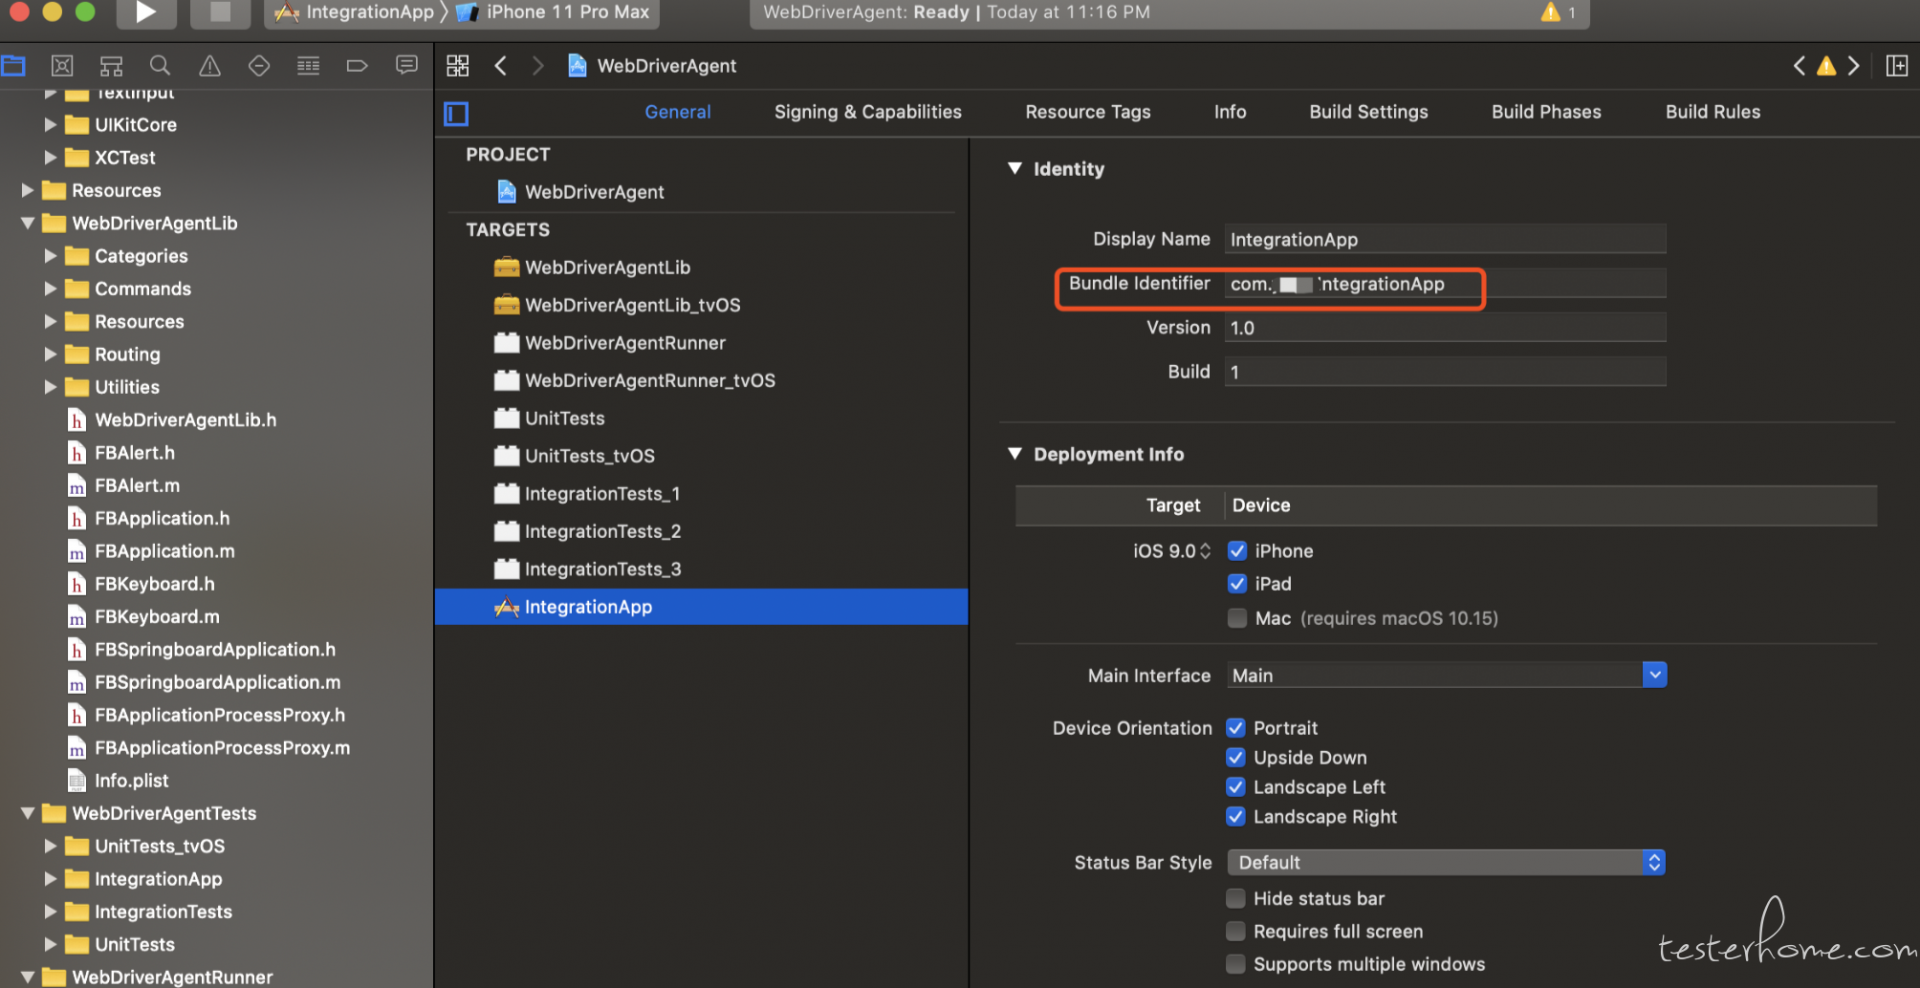Toggle Landscape Left orientation checkbox
The image size is (1920, 988).
pyautogui.click(x=1236, y=787)
